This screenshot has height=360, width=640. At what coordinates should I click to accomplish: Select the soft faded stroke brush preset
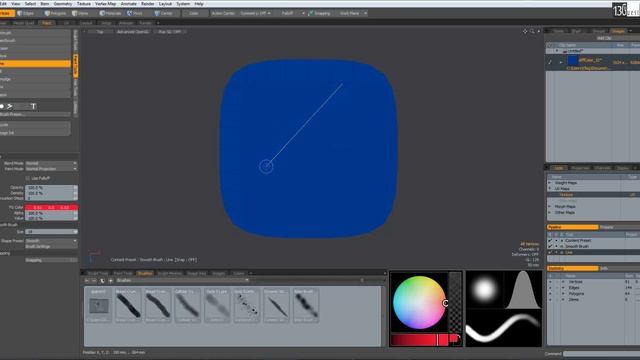pyautogui.click(x=217, y=305)
